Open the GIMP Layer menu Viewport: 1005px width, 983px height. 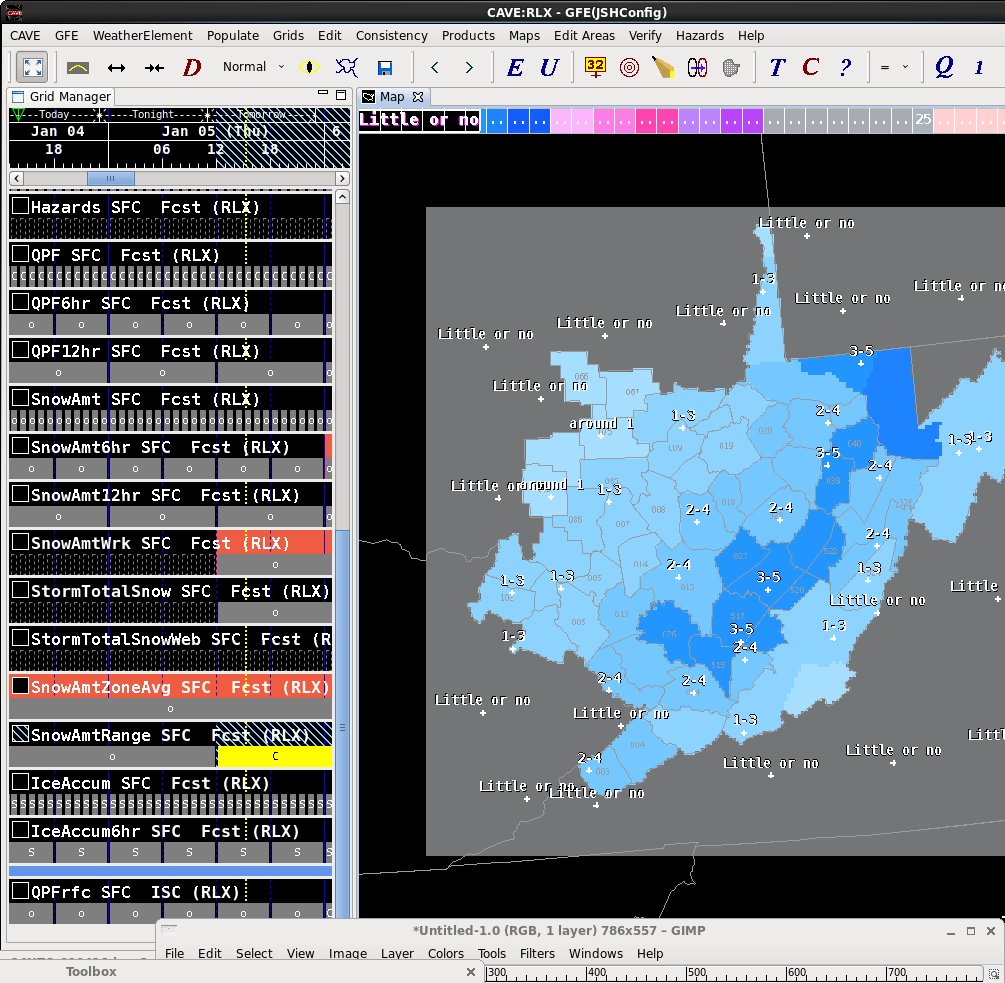tap(397, 953)
